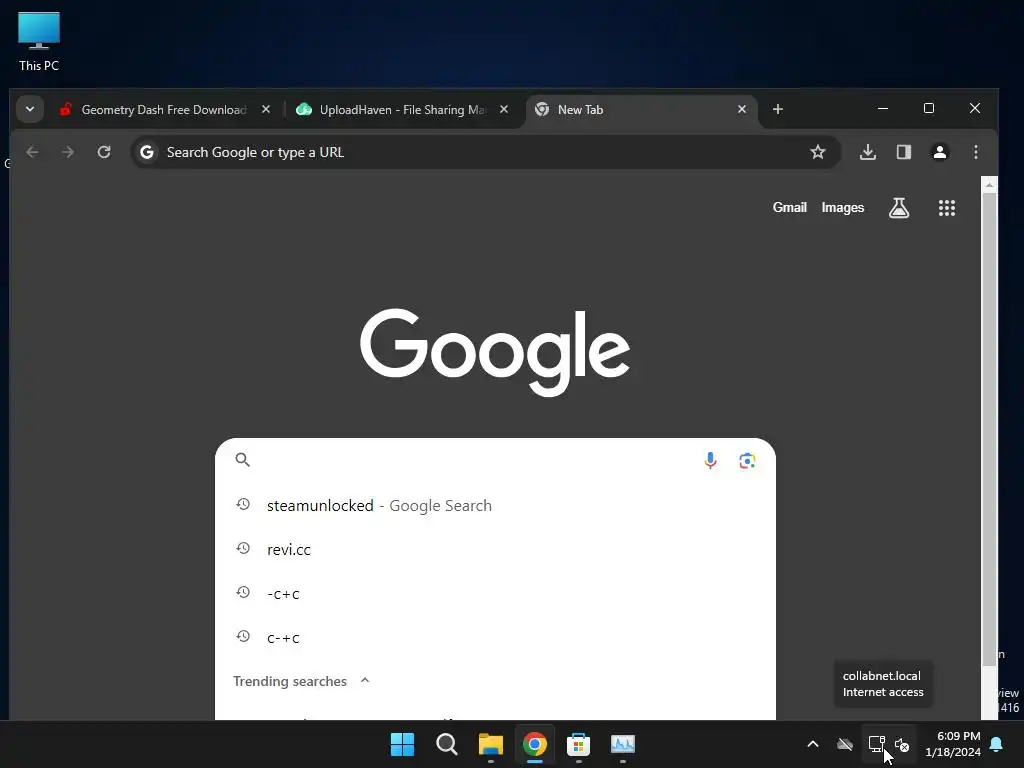Viewport: 1024px width, 768px height.
Task: Click scrollbar up arrow
Action: coord(989,185)
